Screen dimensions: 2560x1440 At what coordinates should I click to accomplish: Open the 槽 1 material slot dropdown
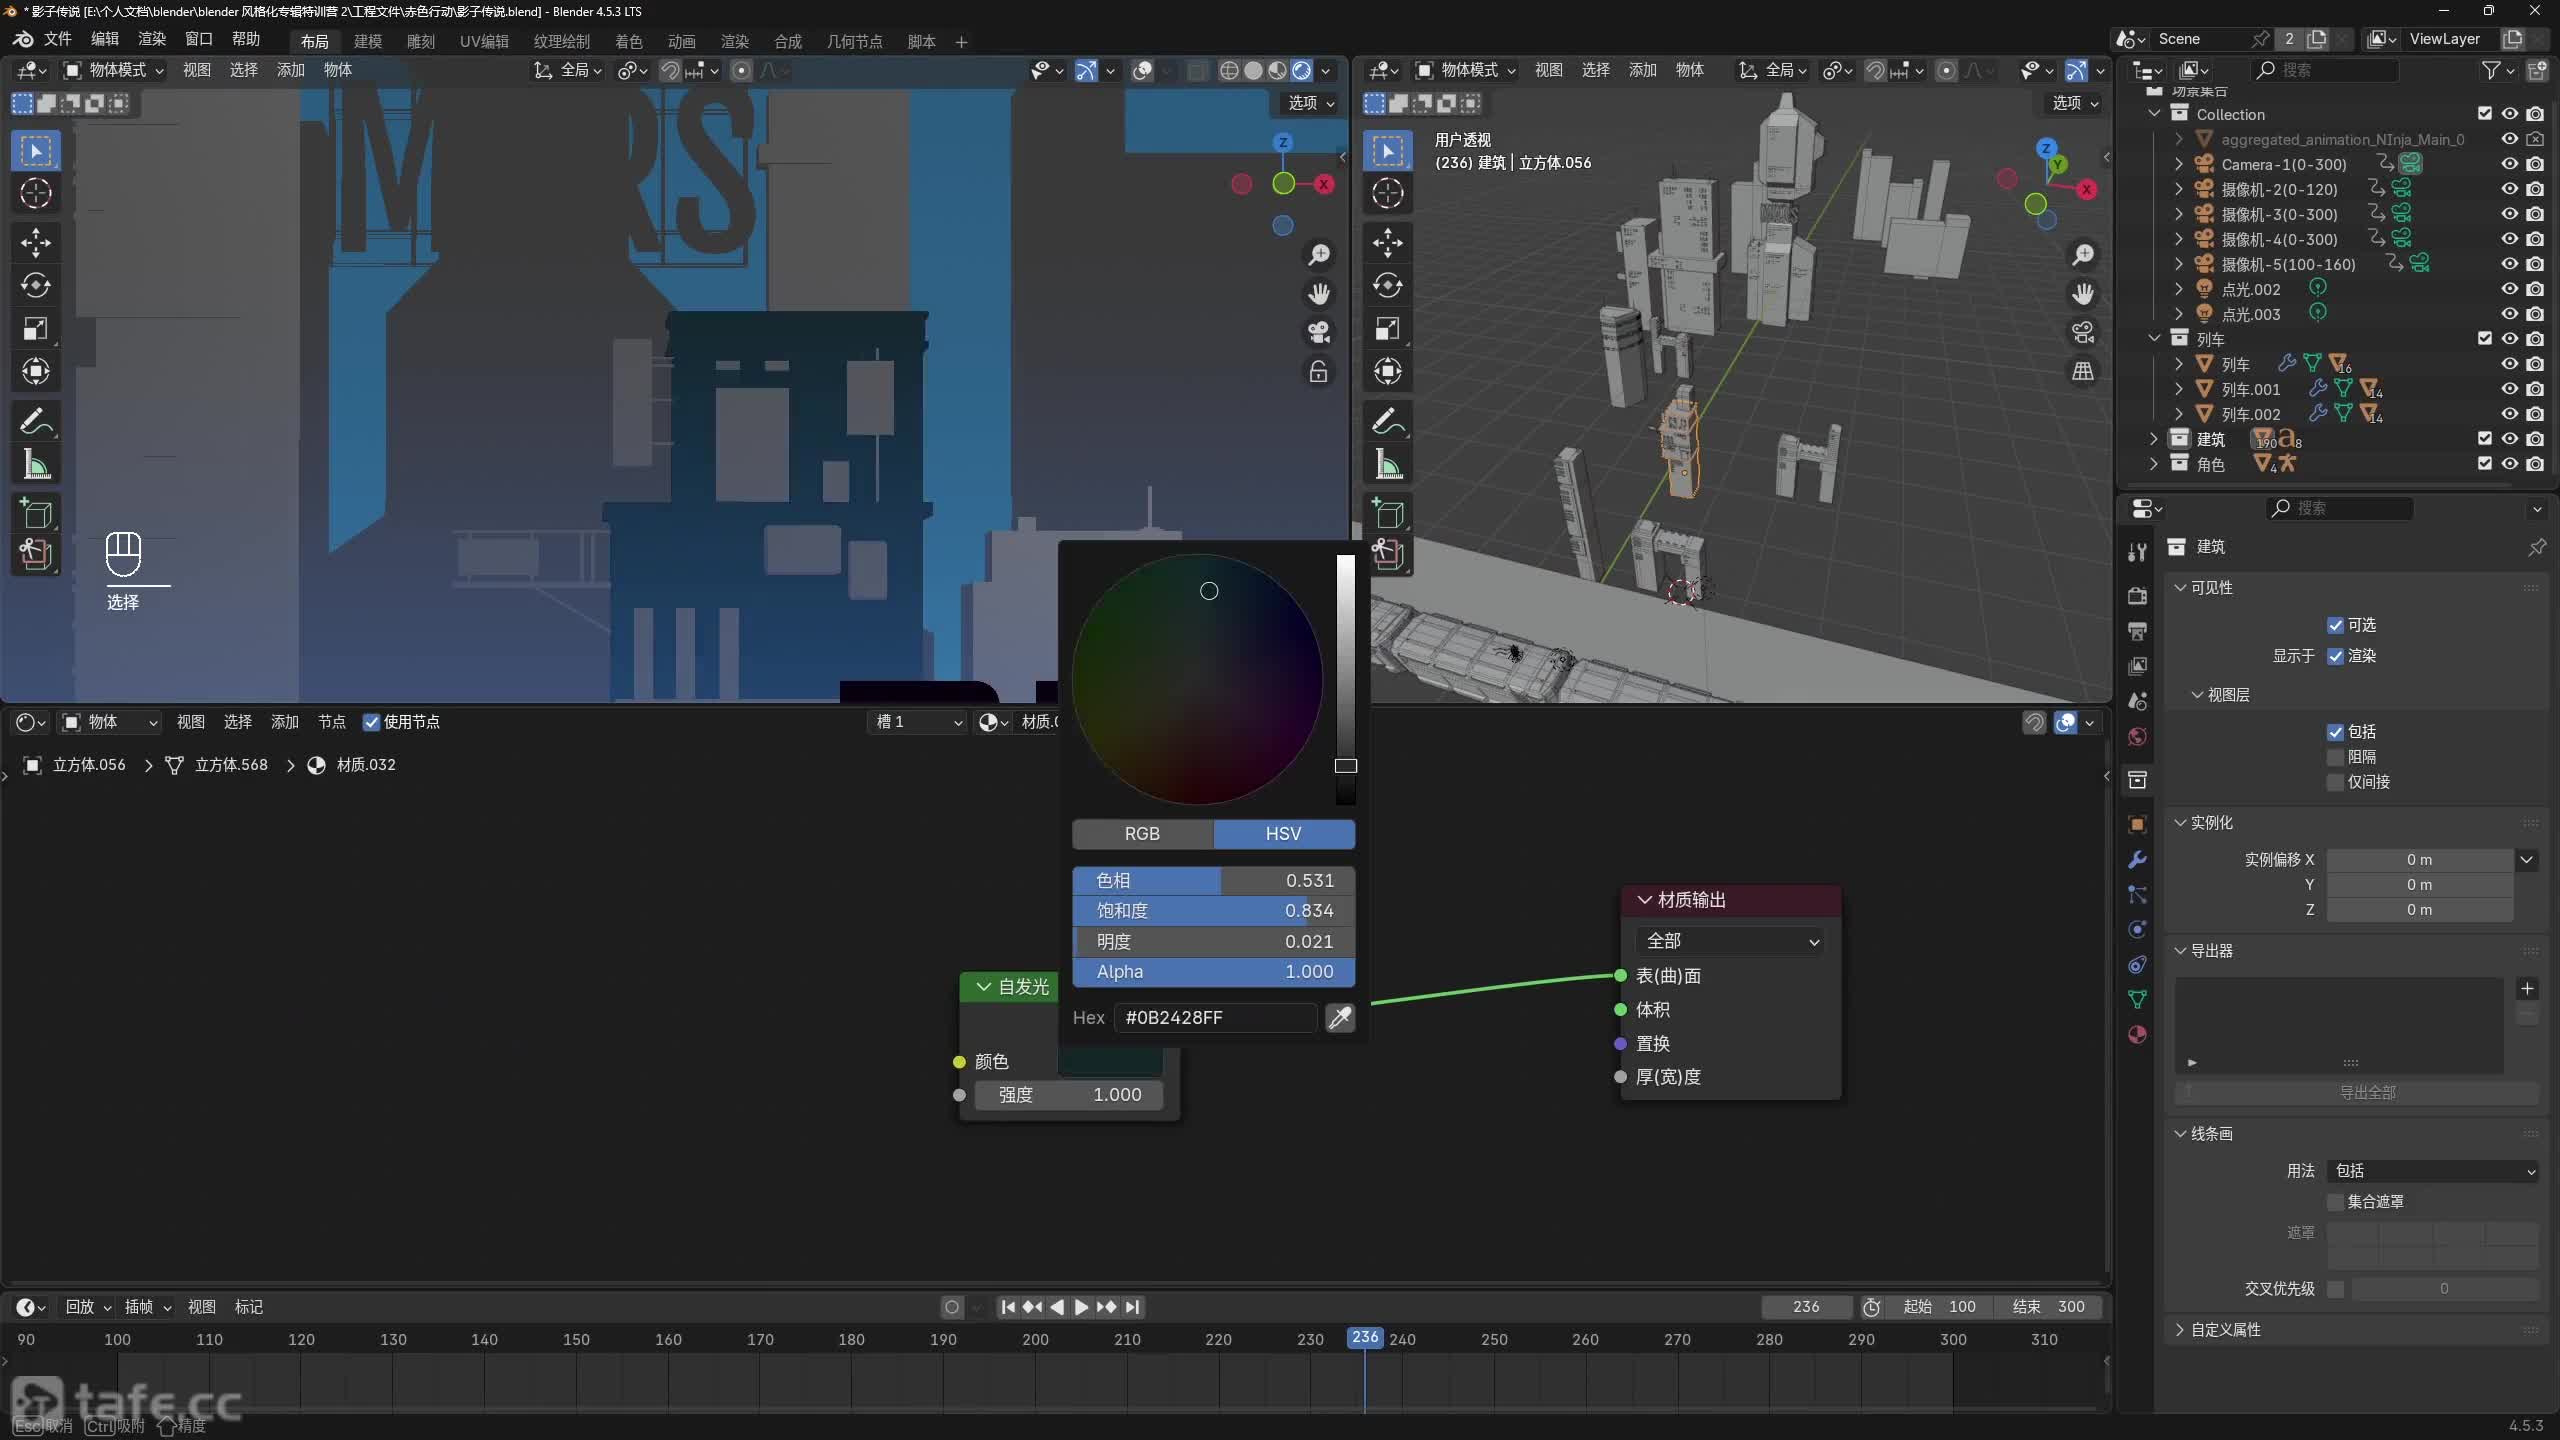point(917,722)
